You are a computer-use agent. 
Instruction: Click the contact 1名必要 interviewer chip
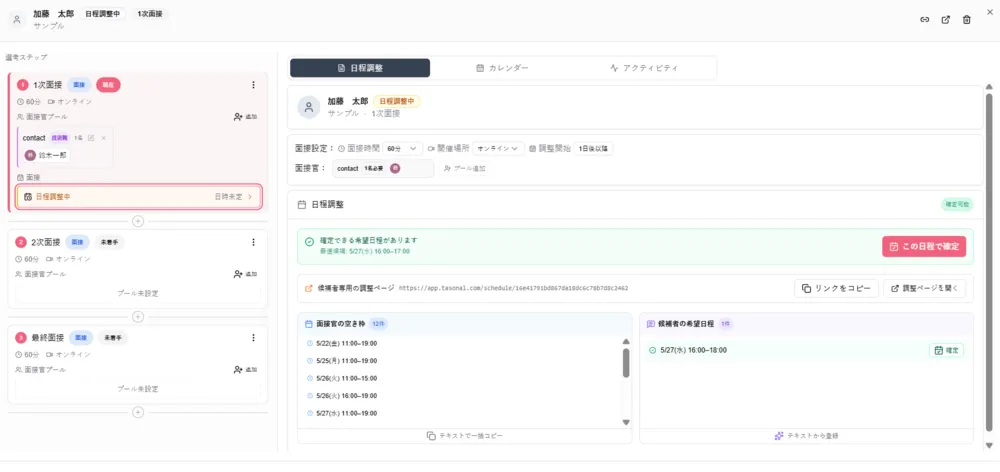tap(383, 168)
